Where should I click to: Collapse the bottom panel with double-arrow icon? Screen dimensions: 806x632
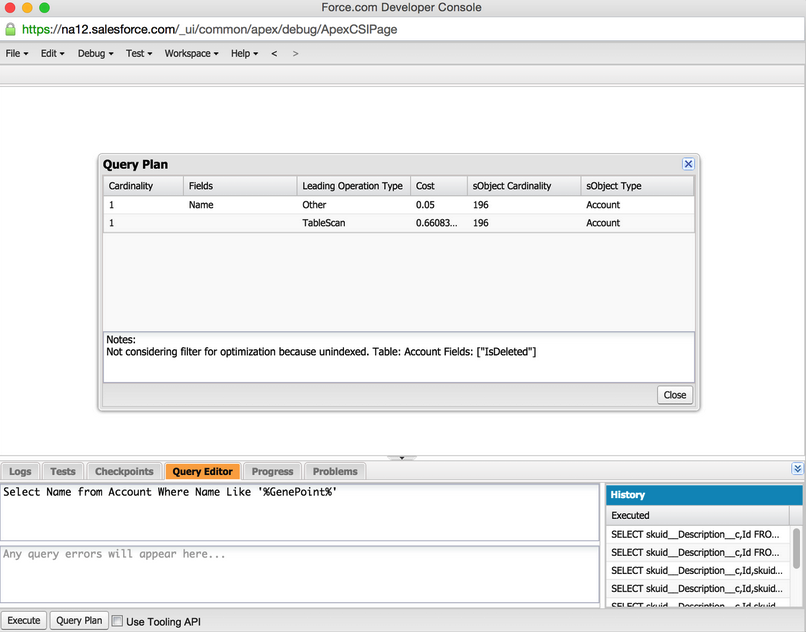click(x=797, y=468)
